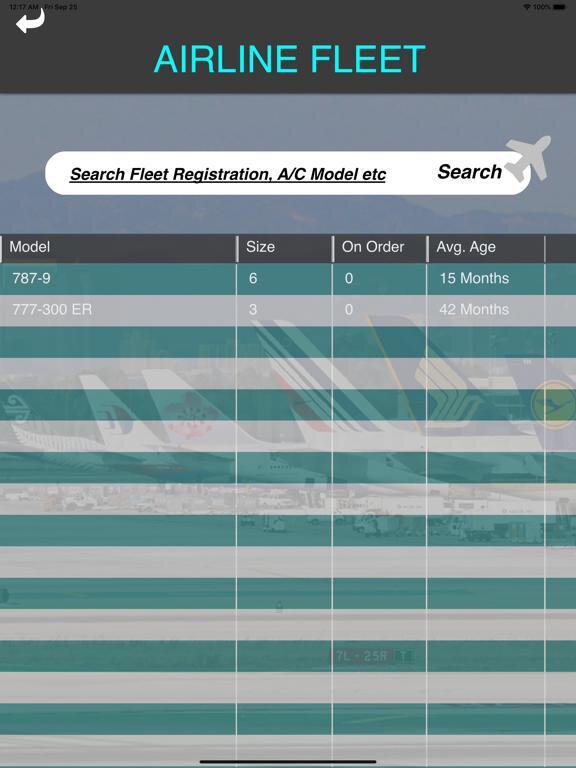
Task: Click the Avg. Age column header
Action: [486, 247]
